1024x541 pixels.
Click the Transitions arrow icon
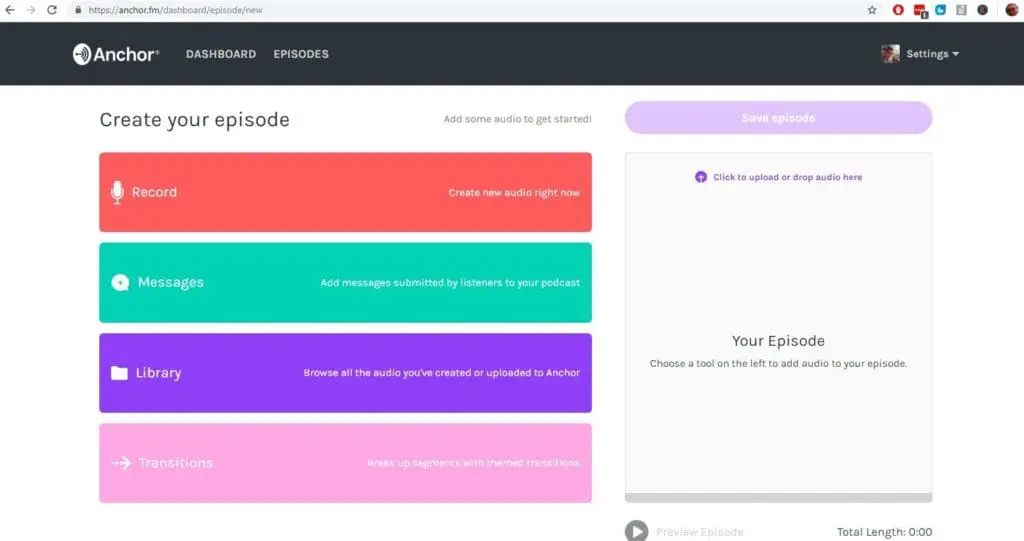[121, 463]
